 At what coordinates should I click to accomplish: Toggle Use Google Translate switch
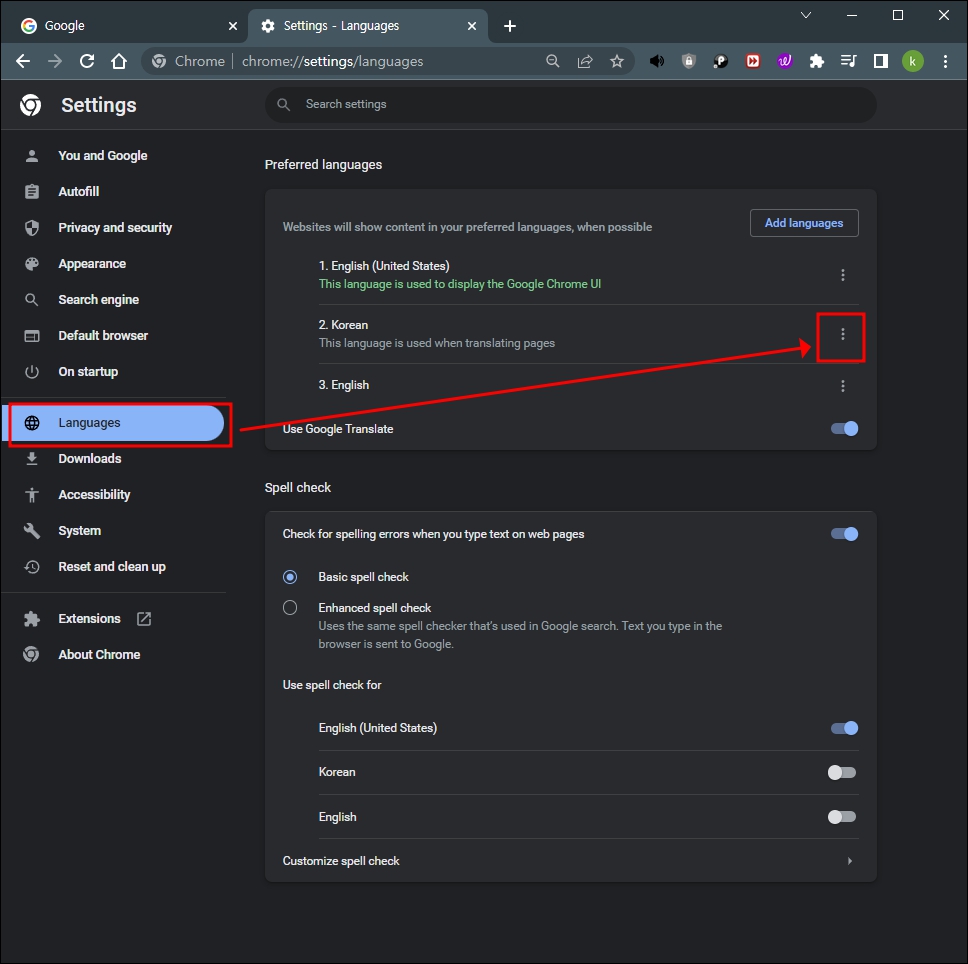tap(844, 428)
